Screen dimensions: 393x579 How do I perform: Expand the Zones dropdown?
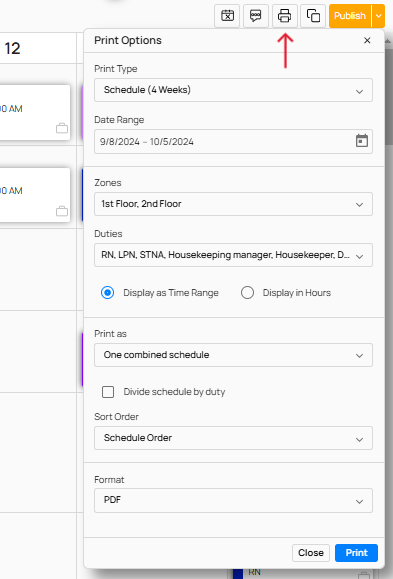tap(233, 204)
